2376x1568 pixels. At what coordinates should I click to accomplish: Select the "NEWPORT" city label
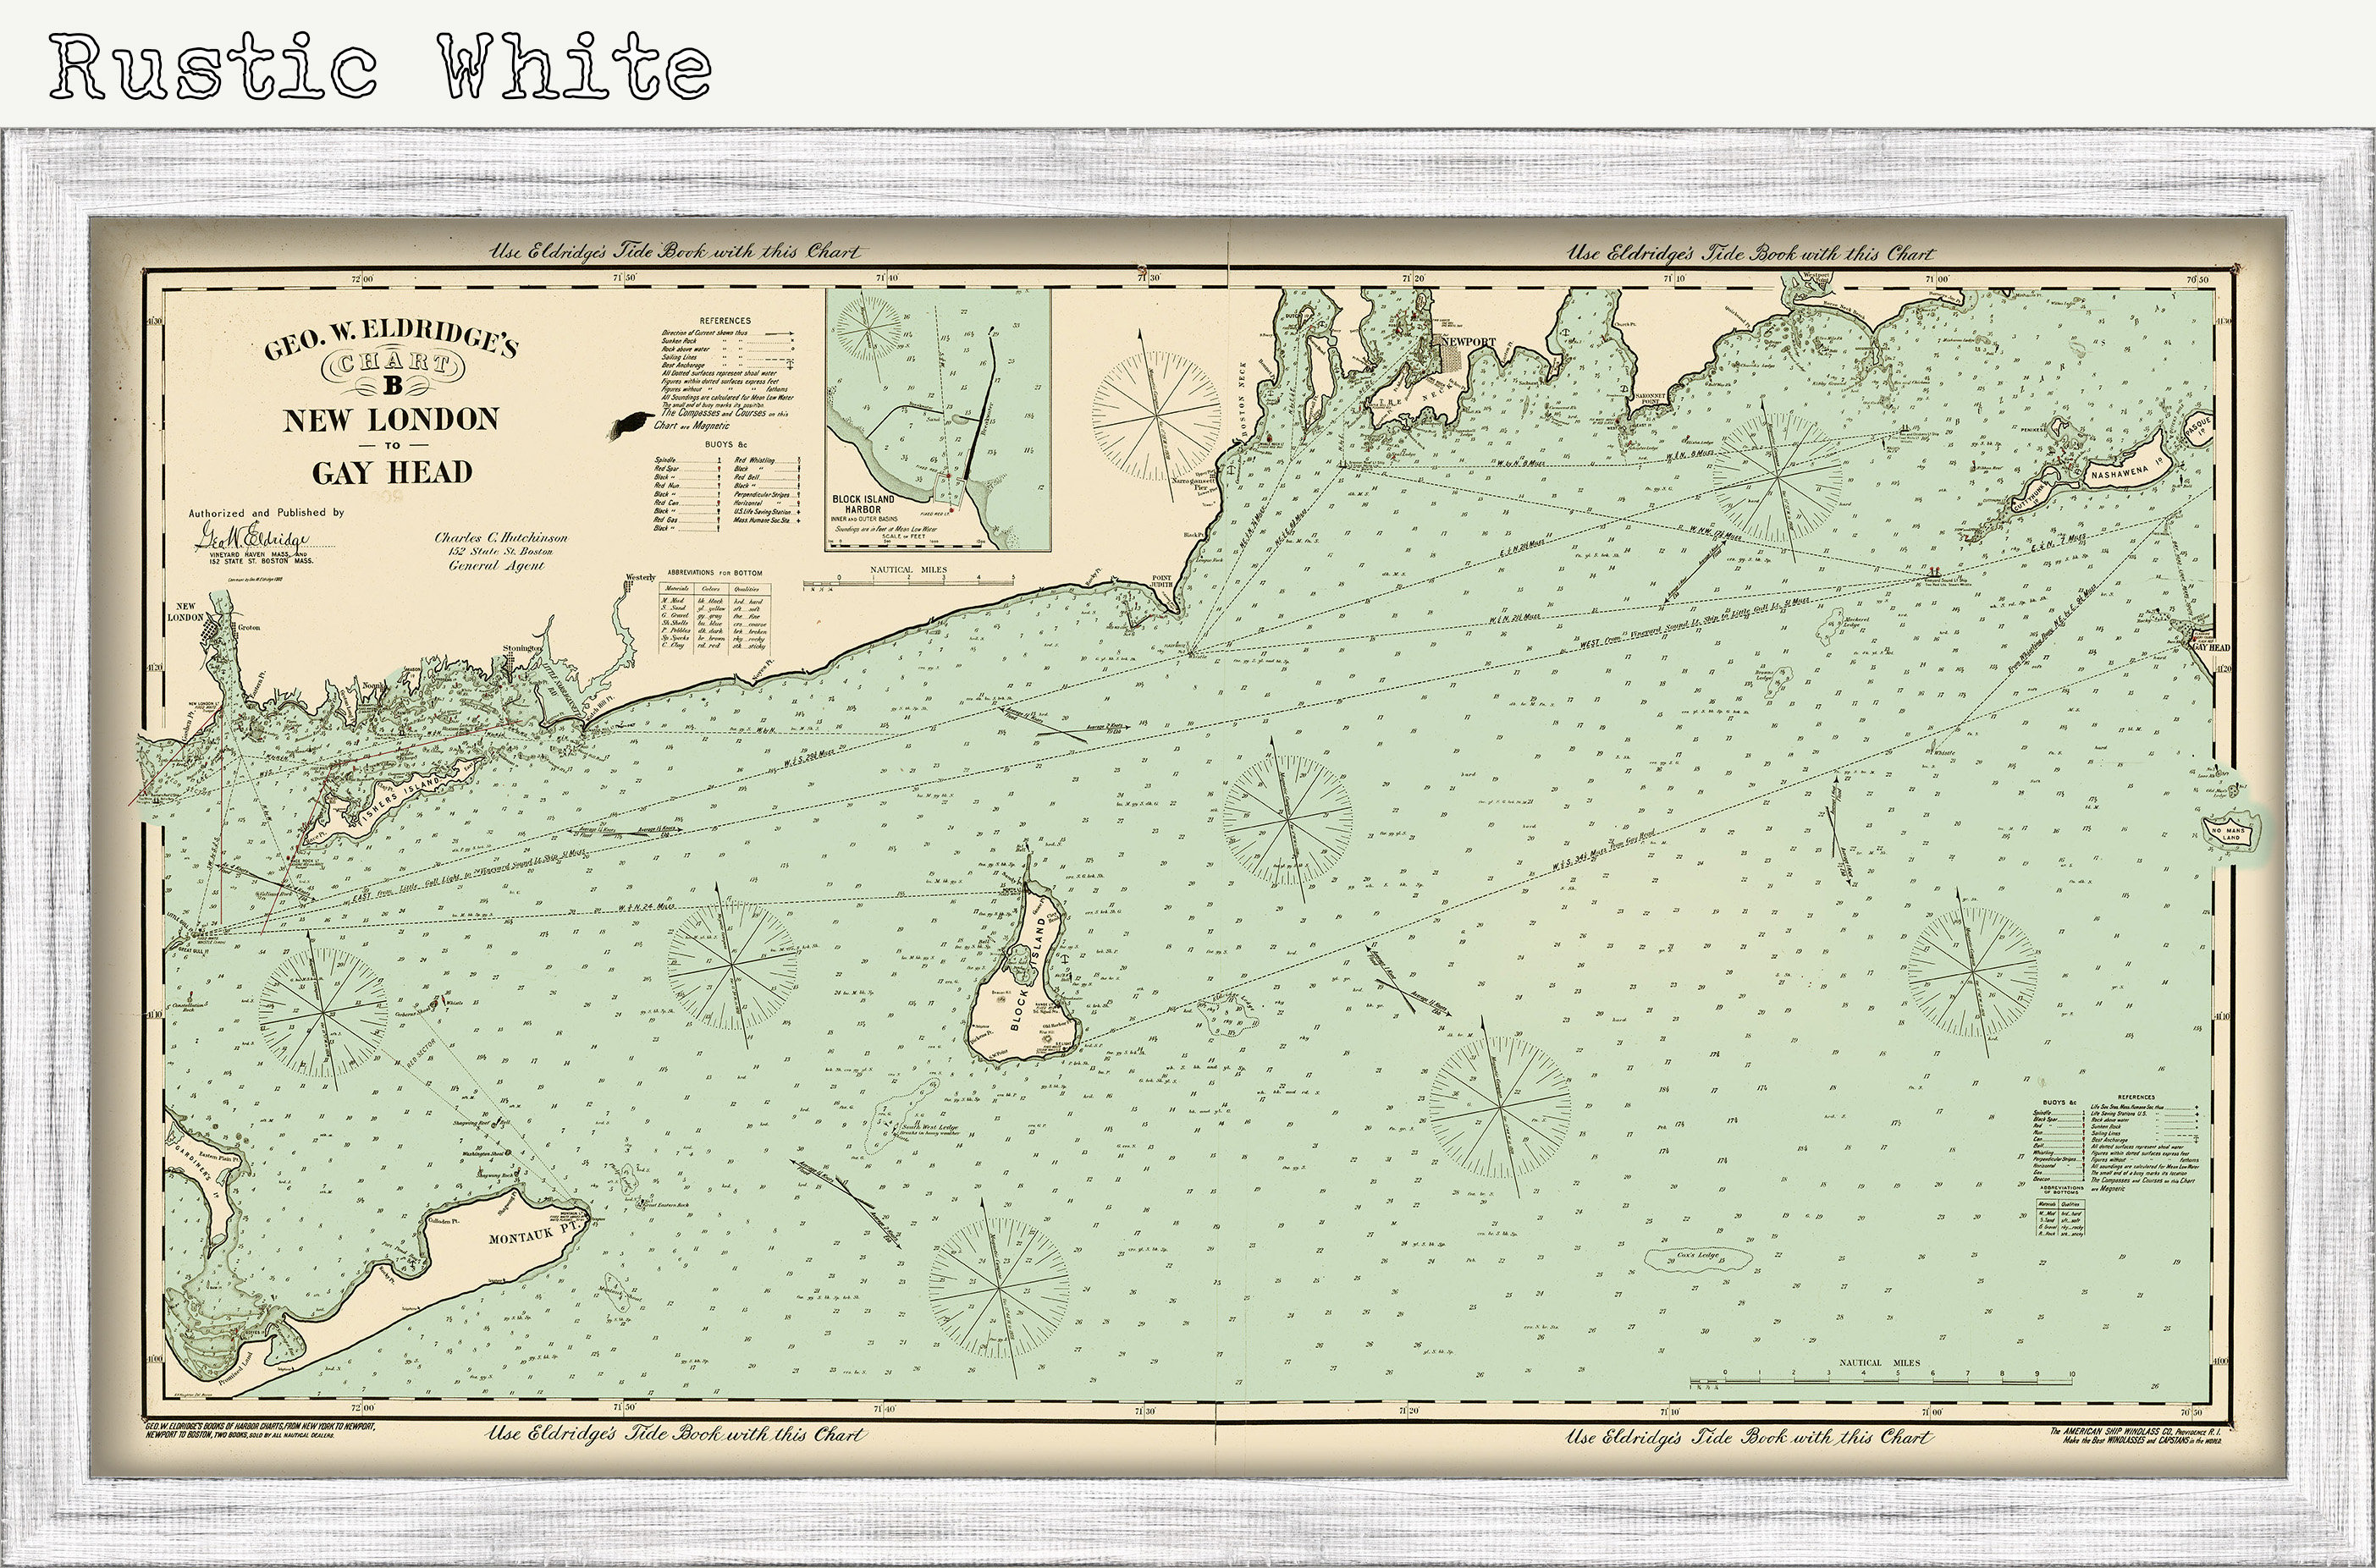tap(1468, 342)
